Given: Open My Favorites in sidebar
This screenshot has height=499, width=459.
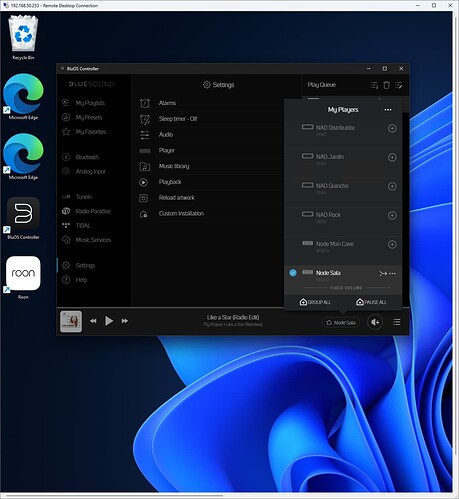Looking at the screenshot, I should [x=90, y=132].
